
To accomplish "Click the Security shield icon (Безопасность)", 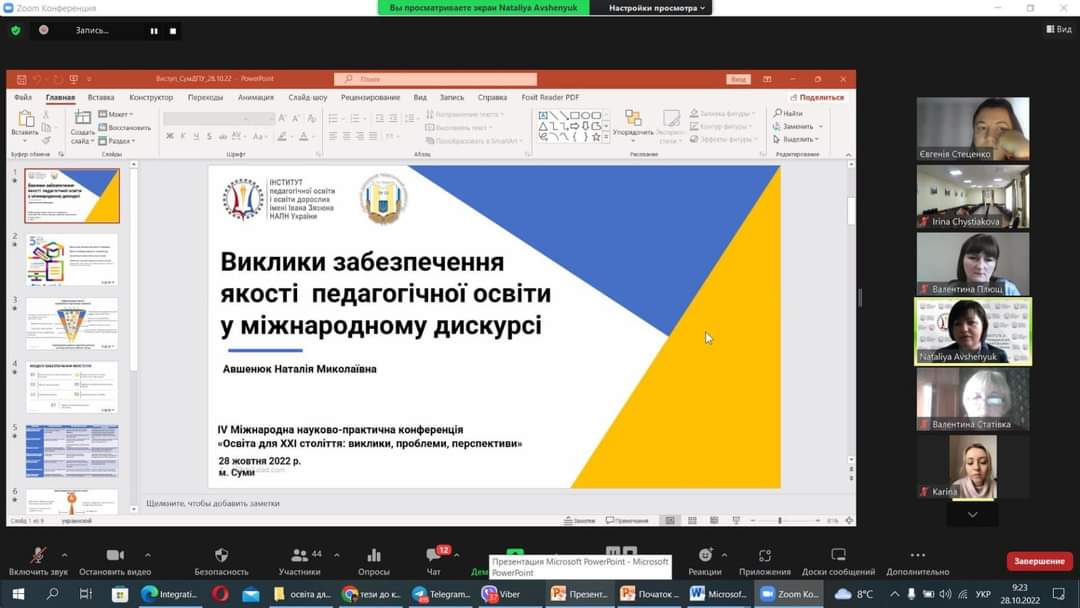I will click(x=221, y=556).
